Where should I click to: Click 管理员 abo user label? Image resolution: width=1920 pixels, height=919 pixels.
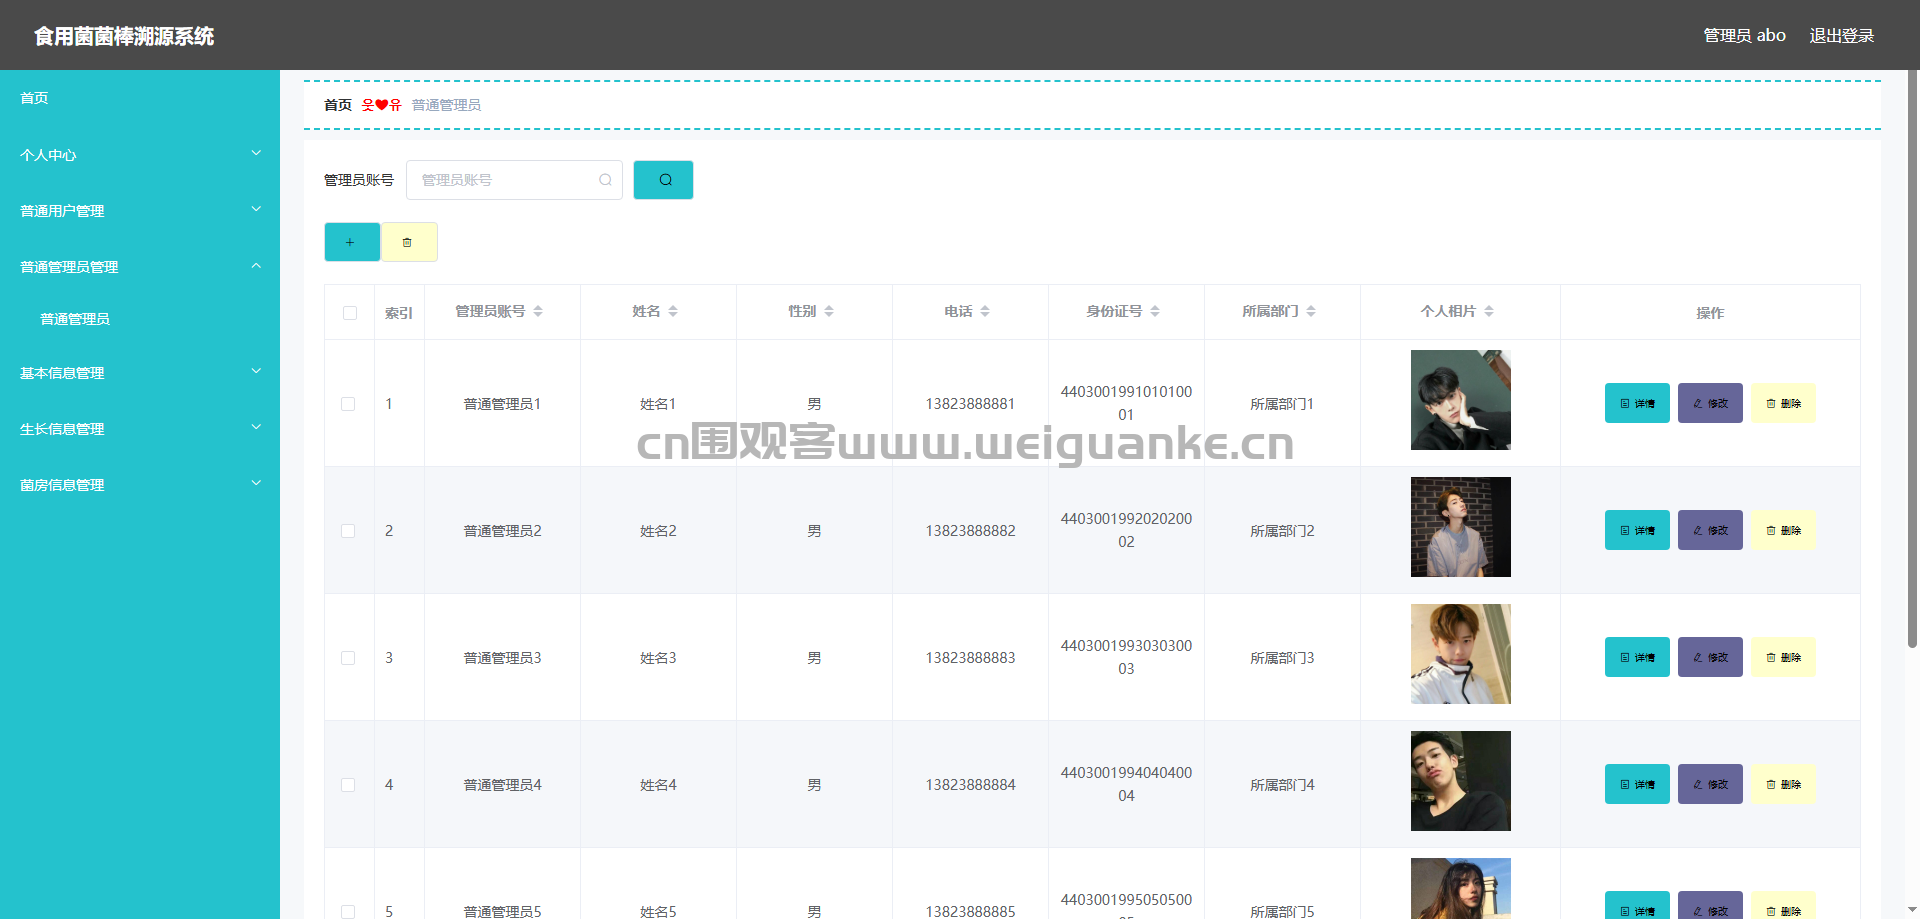(x=1744, y=35)
